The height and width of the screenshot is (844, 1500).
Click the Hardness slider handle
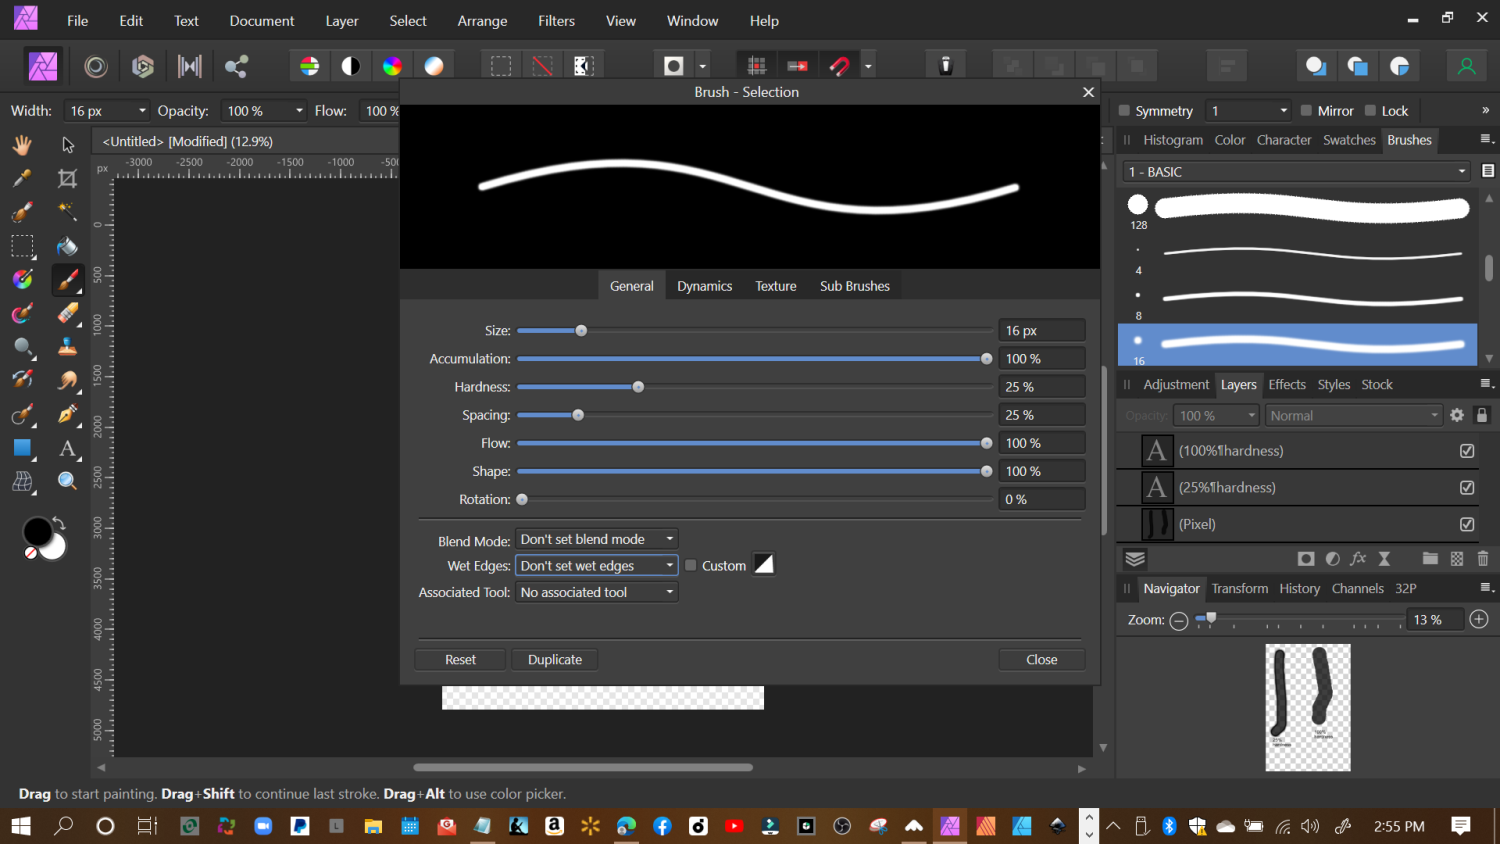pyautogui.click(x=638, y=387)
